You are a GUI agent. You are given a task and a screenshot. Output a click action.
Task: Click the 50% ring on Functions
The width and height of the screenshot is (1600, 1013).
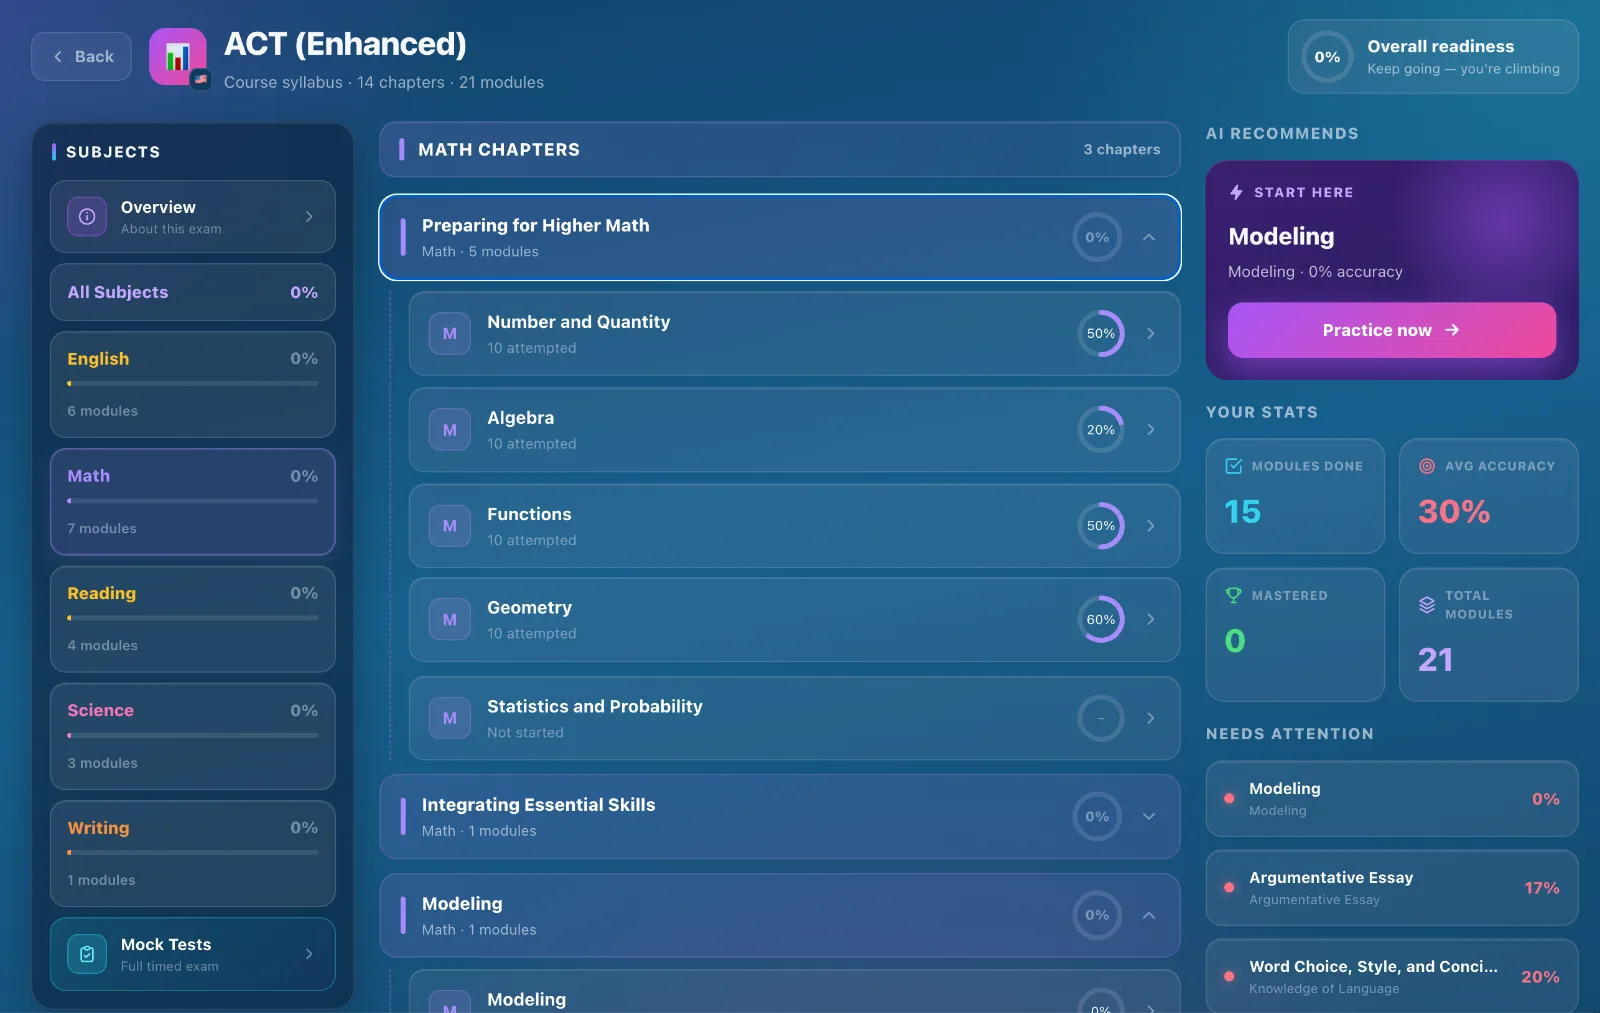tap(1101, 526)
